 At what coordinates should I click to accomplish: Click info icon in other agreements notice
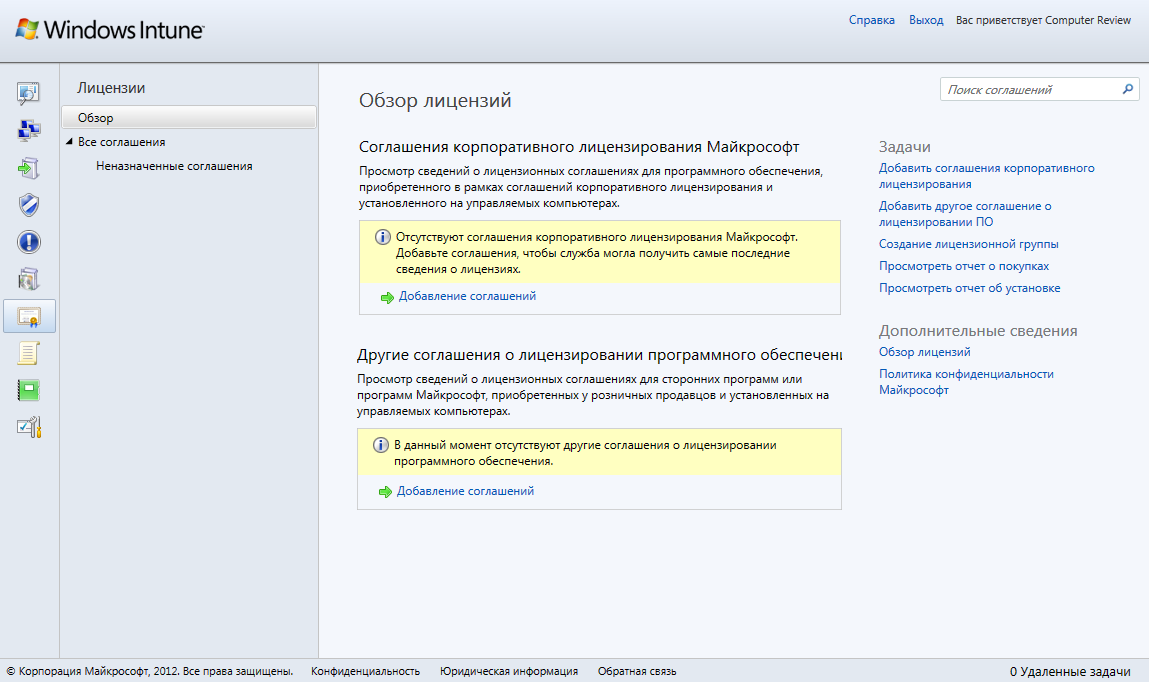381,445
